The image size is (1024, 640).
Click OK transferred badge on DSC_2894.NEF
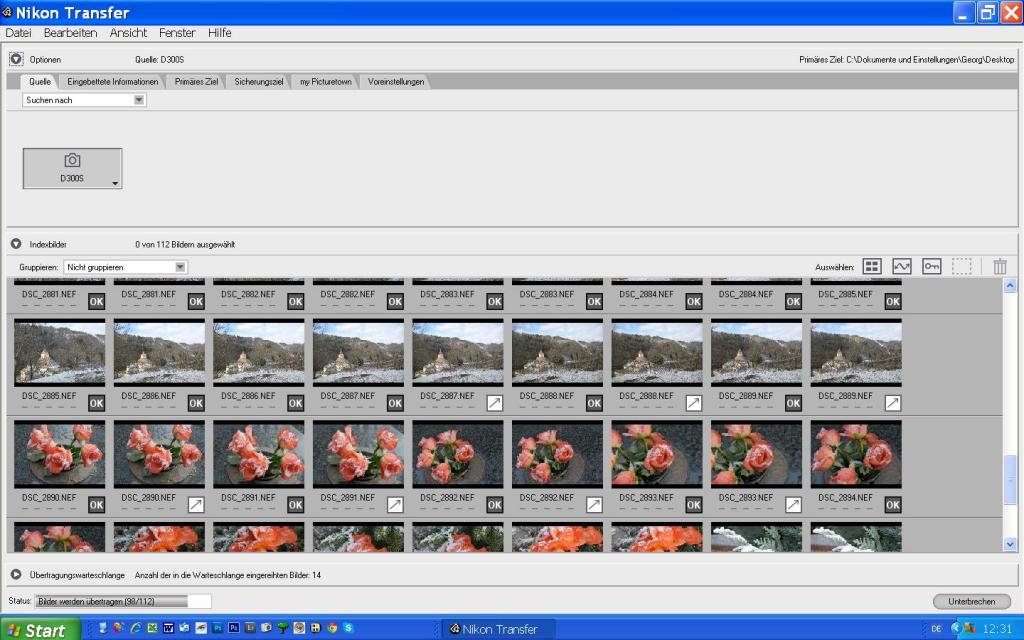click(893, 505)
